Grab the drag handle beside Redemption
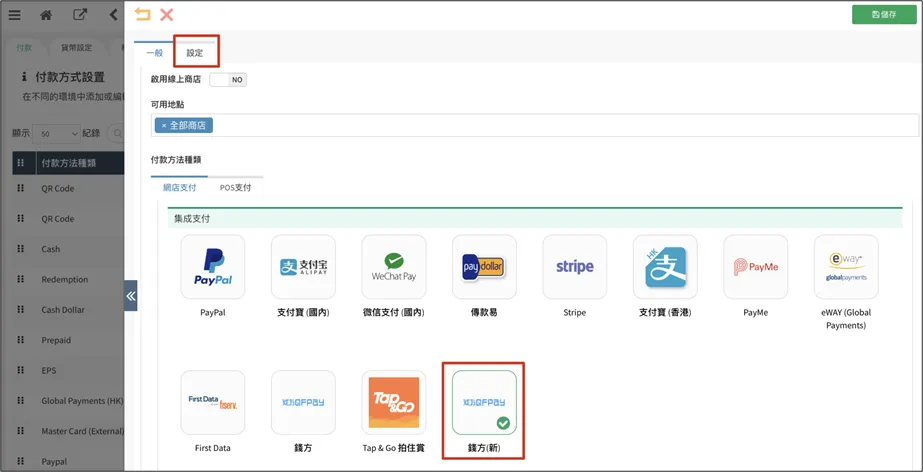Screen dimensions: 923x472 tap(21, 279)
